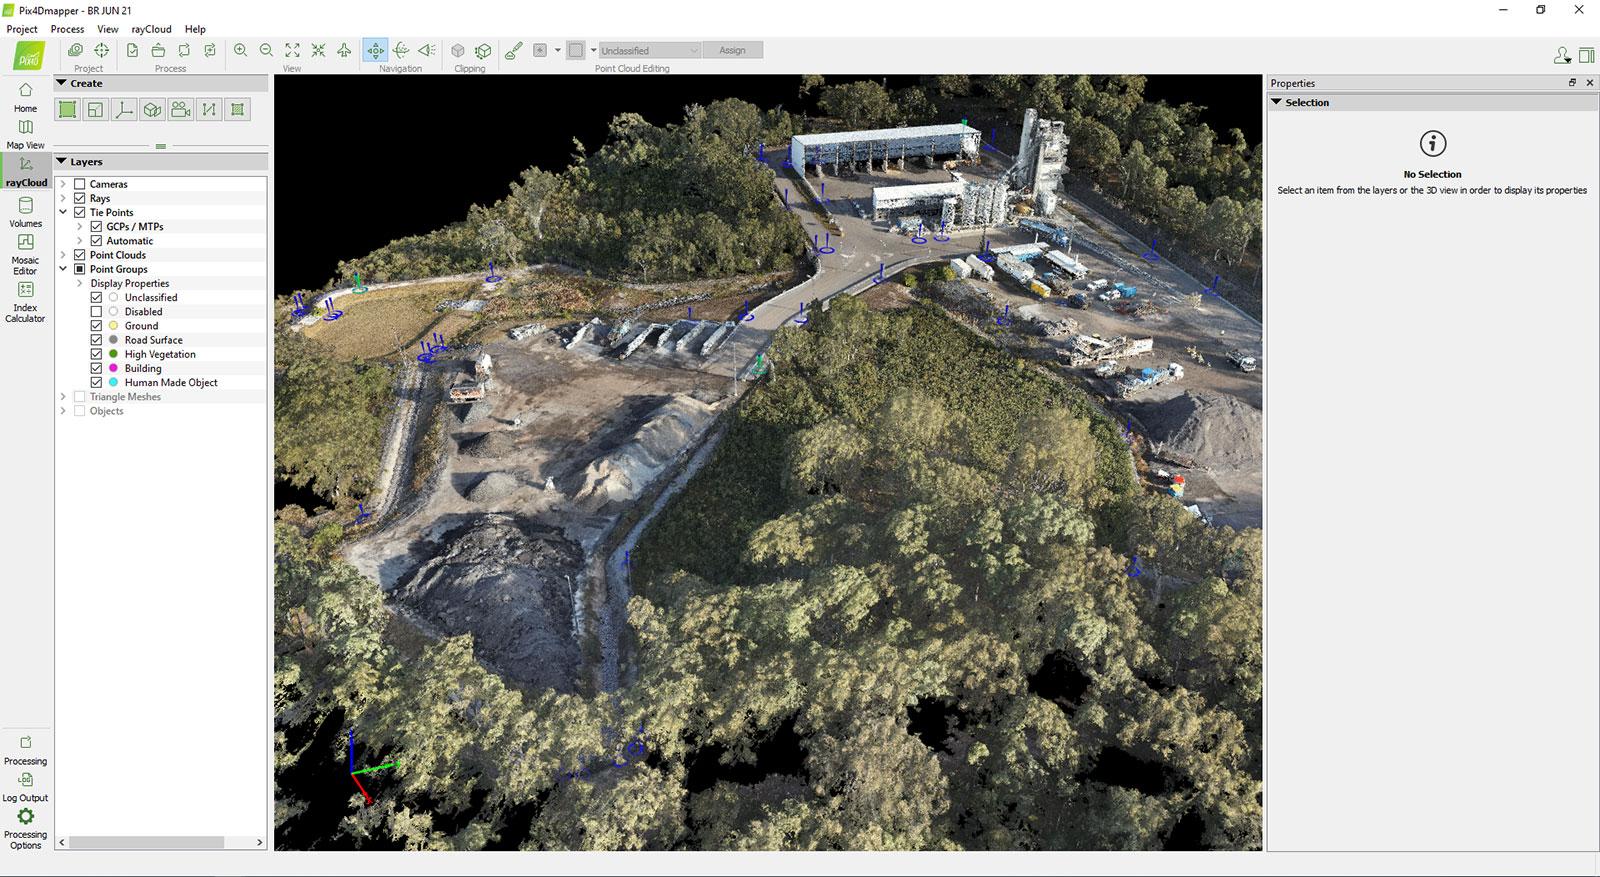Image resolution: width=1600 pixels, height=877 pixels.
Task: Open the Unclassified point group dropdown
Action: (650, 50)
